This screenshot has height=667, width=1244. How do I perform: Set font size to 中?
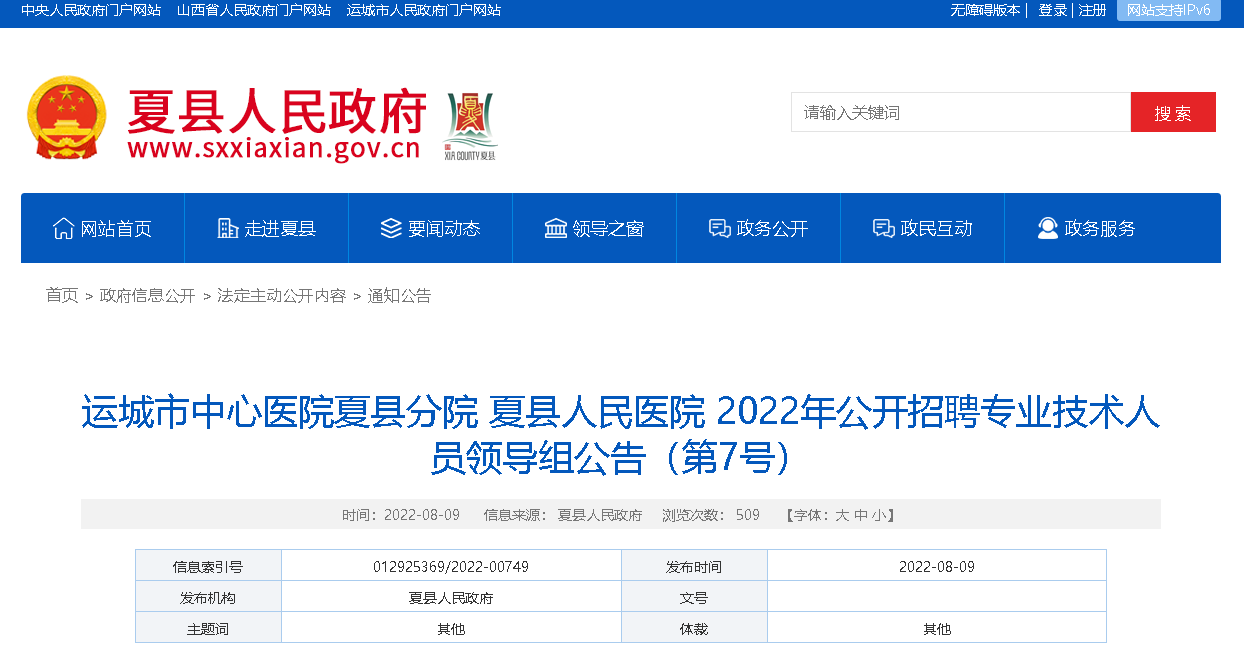pyautogui.click(x=861, y=515)
